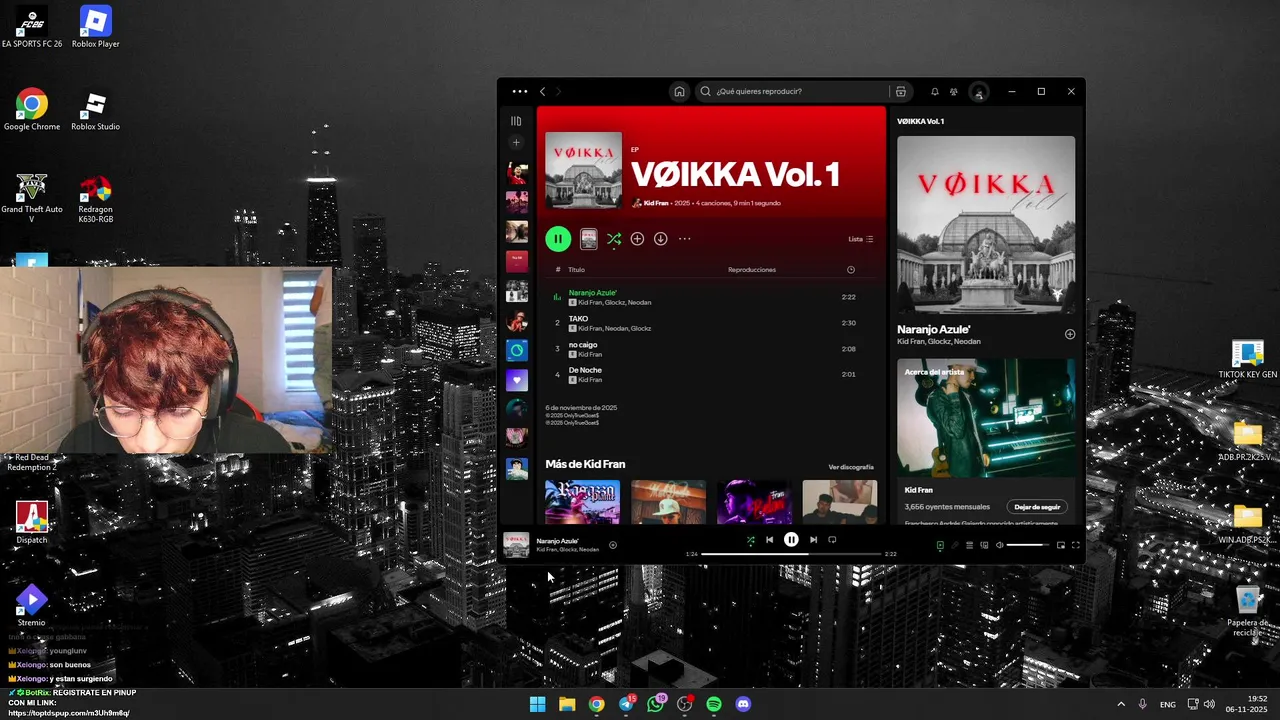The image size is (1280, 720).
Task: Show hidden tray icons chevron
Action: (x=1121, y=704)
